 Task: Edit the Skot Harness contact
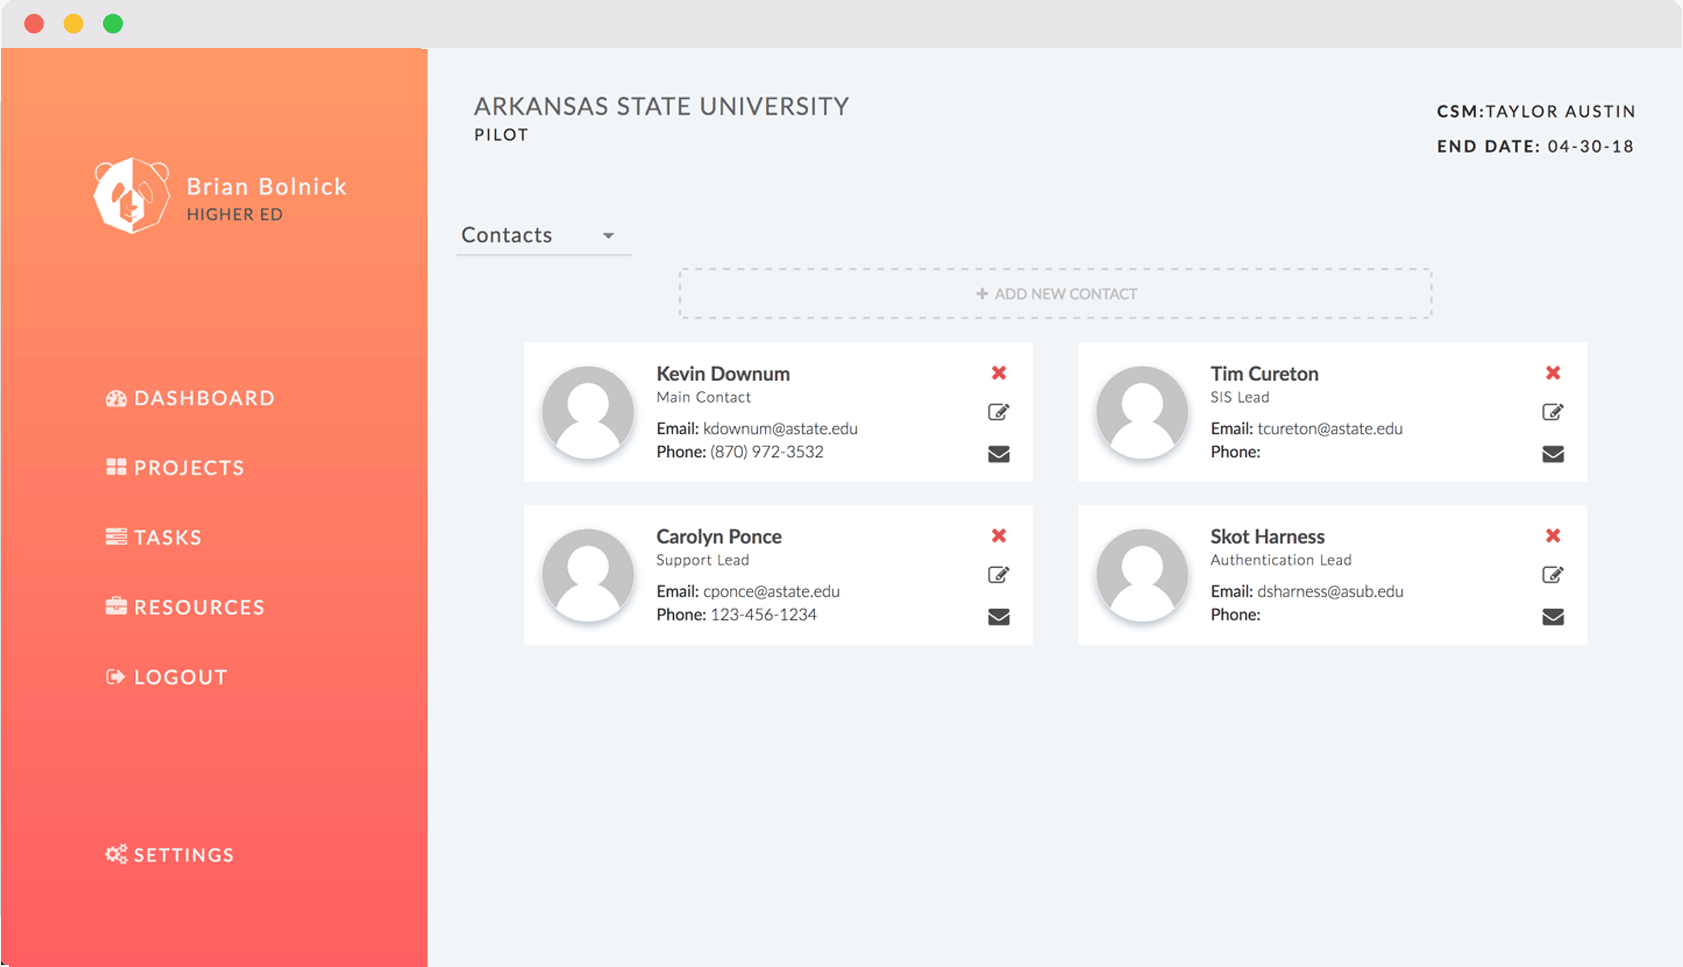tap(1552, 575)
